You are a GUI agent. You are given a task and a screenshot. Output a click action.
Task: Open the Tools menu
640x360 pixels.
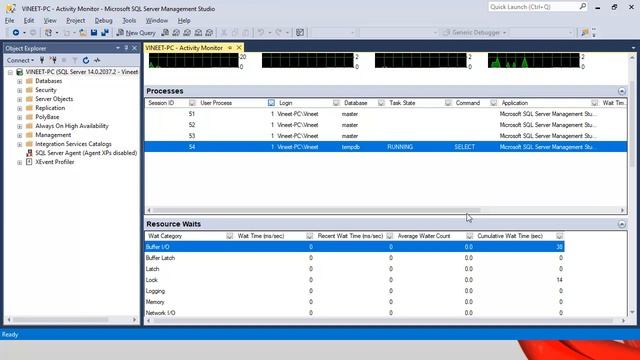pyautogui.click(x=129, y=20)
